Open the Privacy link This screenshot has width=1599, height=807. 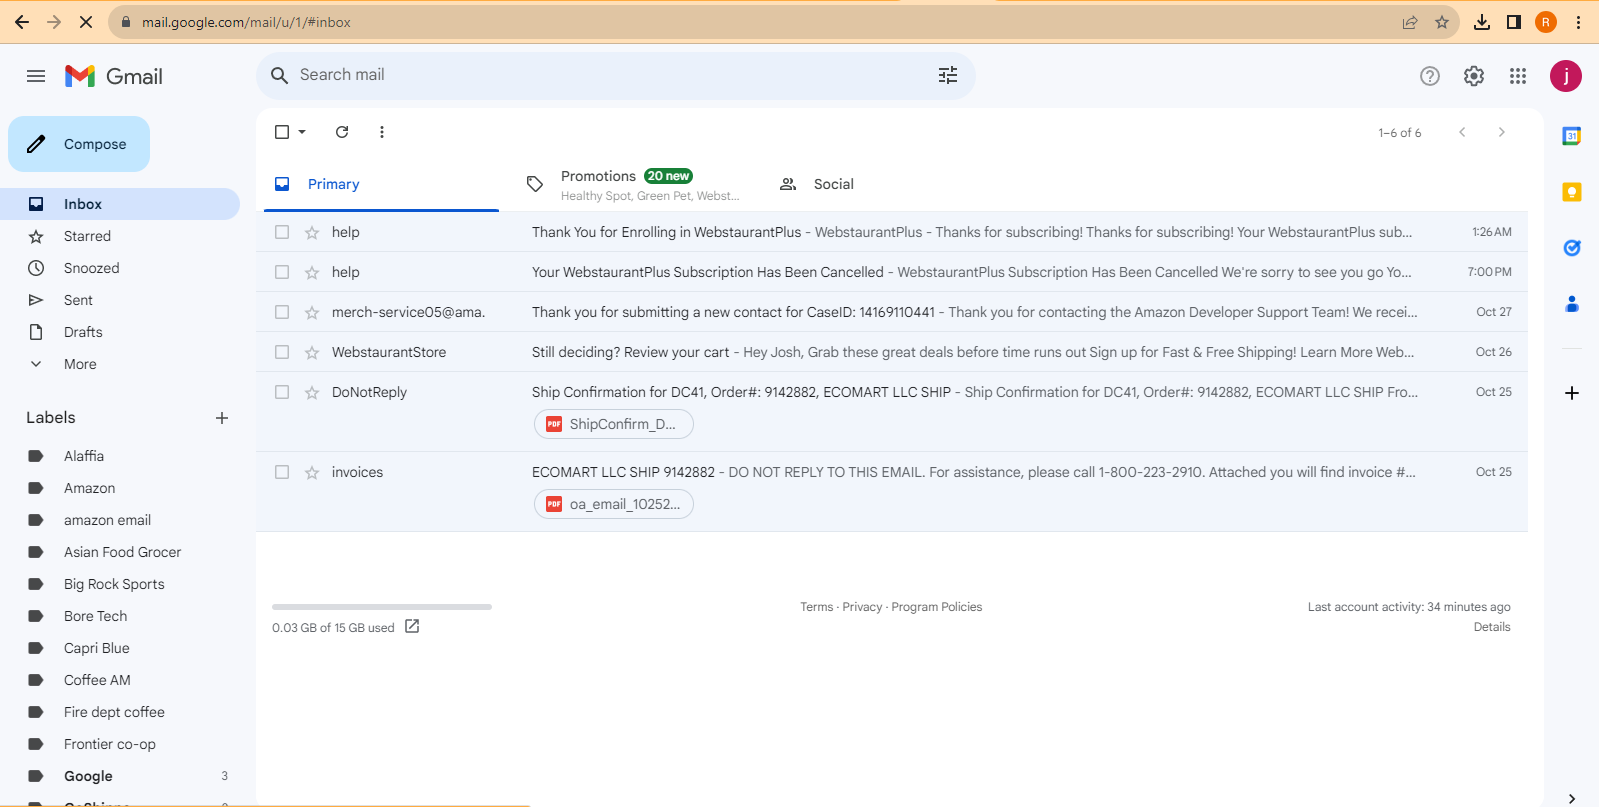862,607
